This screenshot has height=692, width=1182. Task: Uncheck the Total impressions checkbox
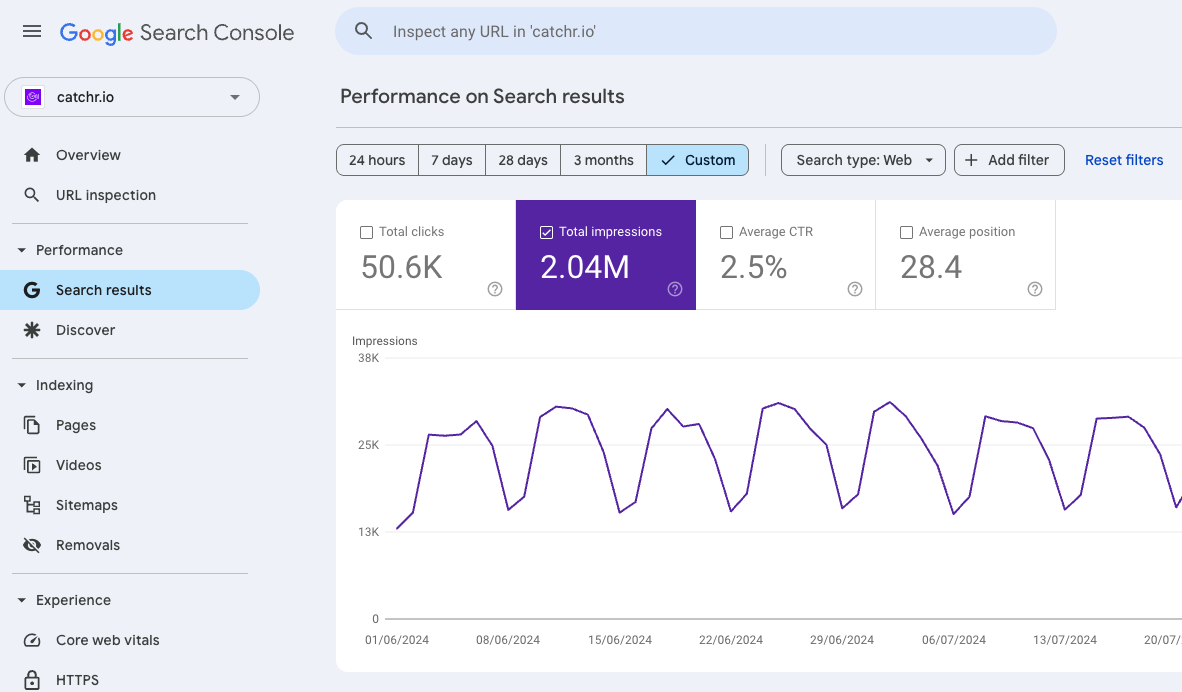[x=547, y=232]
